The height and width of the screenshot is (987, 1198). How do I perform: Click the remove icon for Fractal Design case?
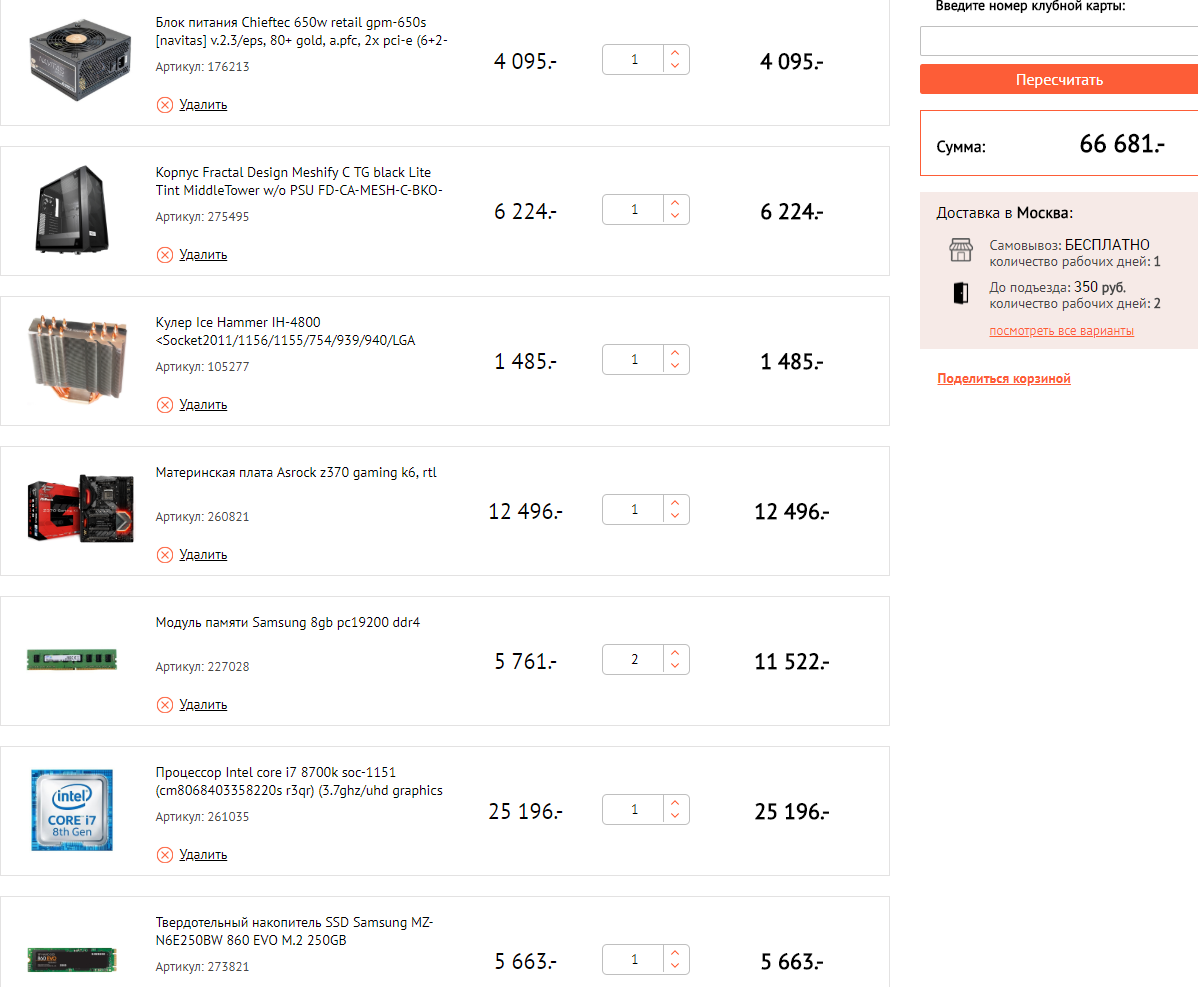165,255
